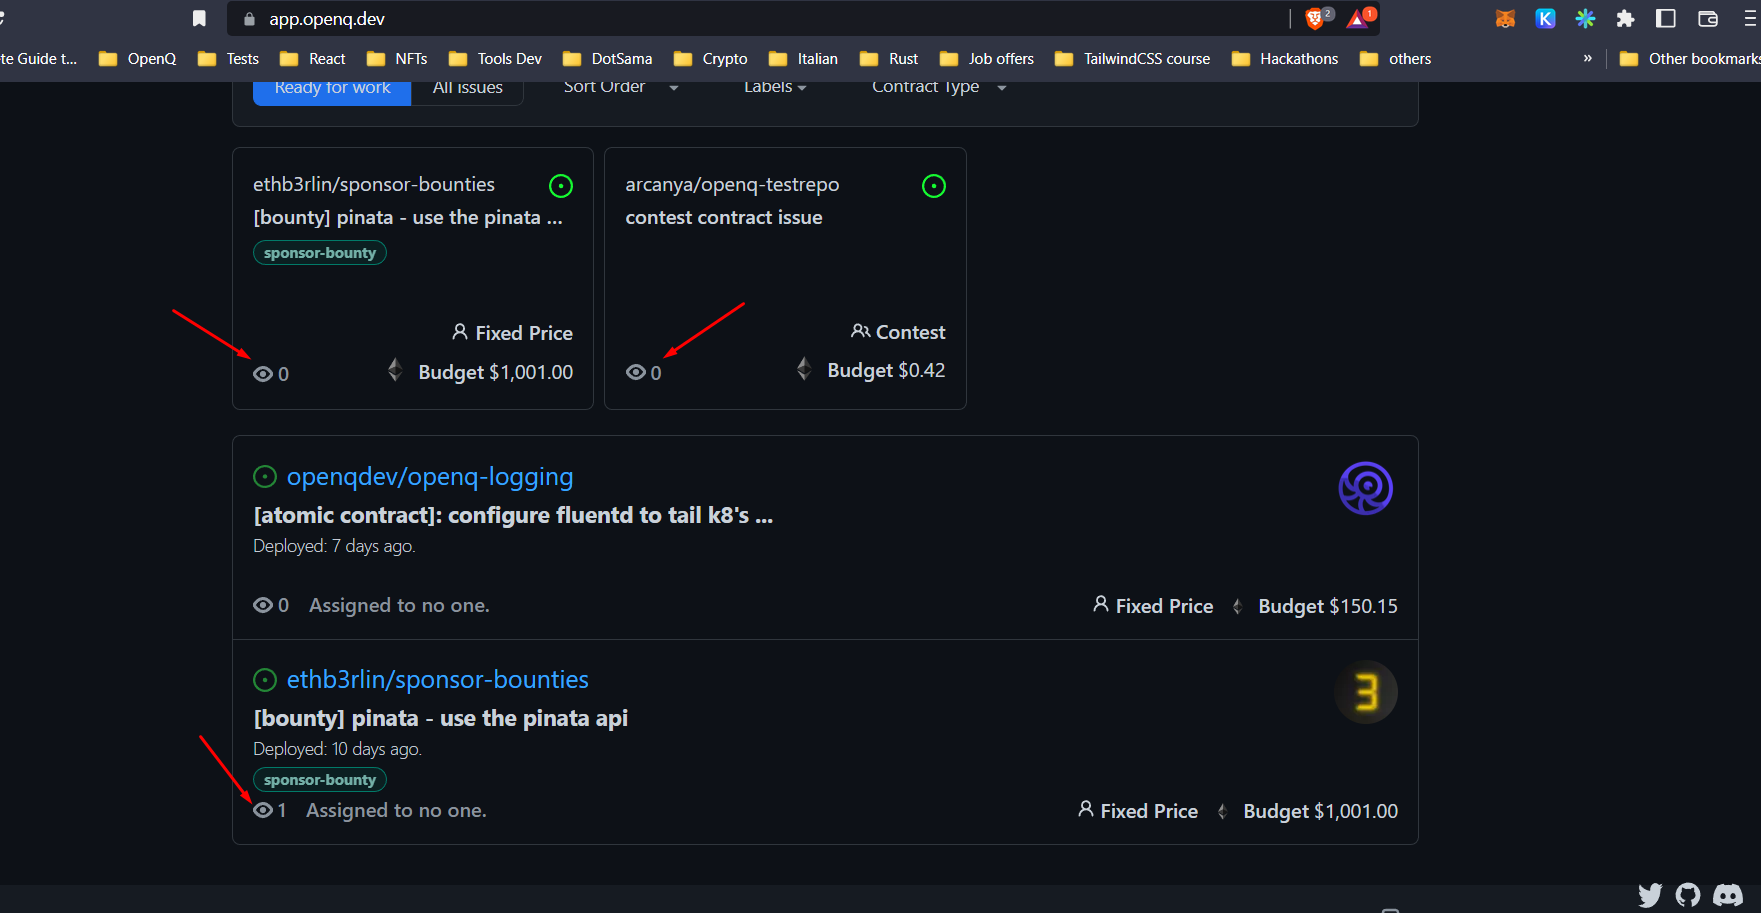This screenshot has width=1761, height=913.
Task: Toggle the browser sidebar panel icon
Action: pos(1666,19)
